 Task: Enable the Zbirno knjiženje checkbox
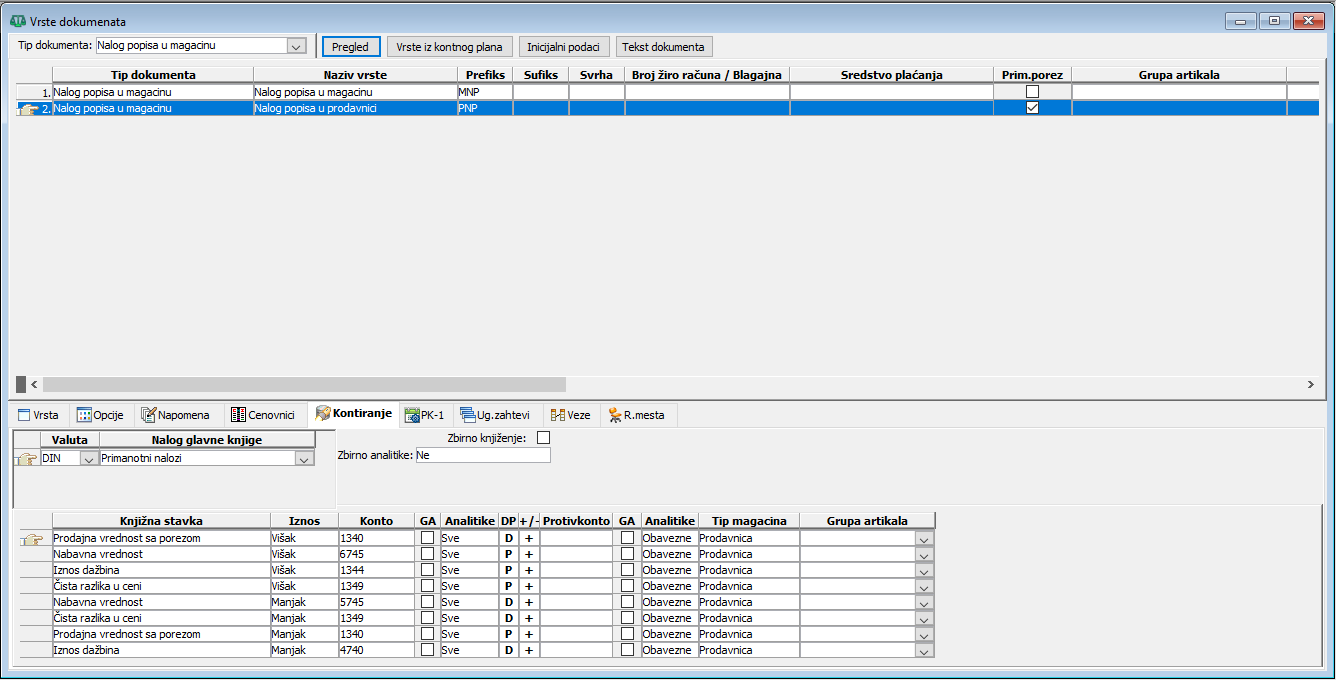click(544, 437)
